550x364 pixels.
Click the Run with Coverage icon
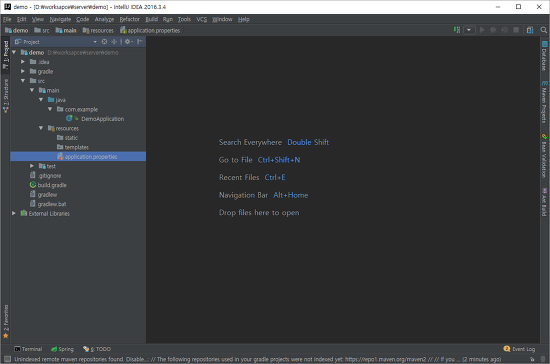coord(504,30)
